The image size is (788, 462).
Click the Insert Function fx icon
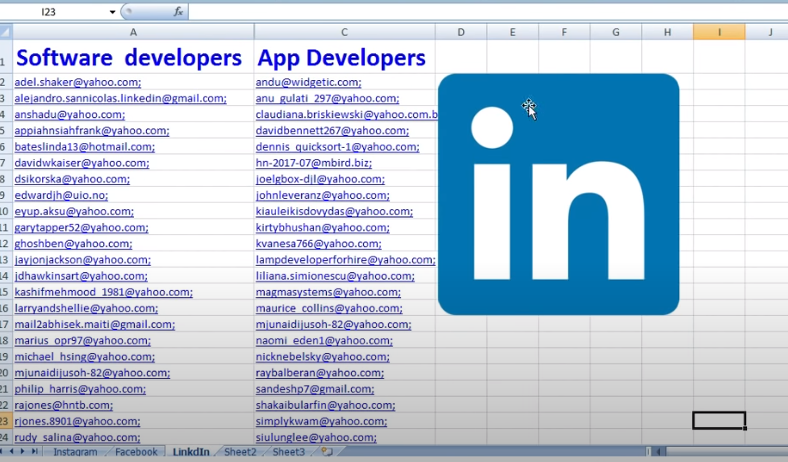(178, 11)
